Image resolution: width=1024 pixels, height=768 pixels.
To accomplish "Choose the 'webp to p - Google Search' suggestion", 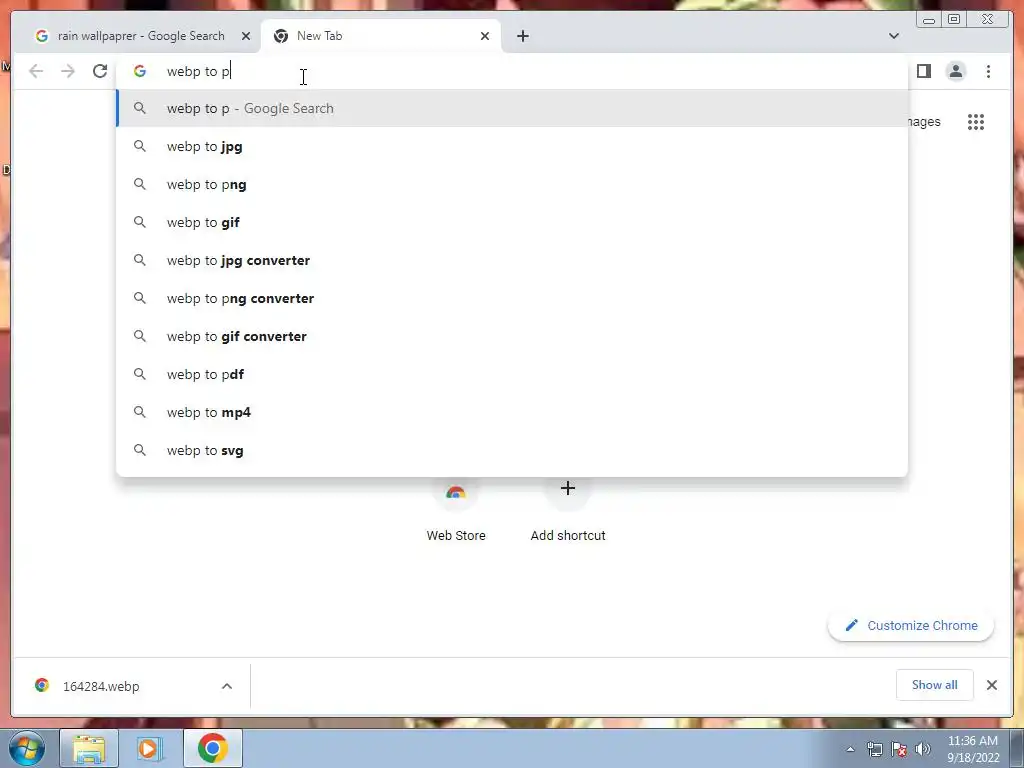I will (512, 108).
